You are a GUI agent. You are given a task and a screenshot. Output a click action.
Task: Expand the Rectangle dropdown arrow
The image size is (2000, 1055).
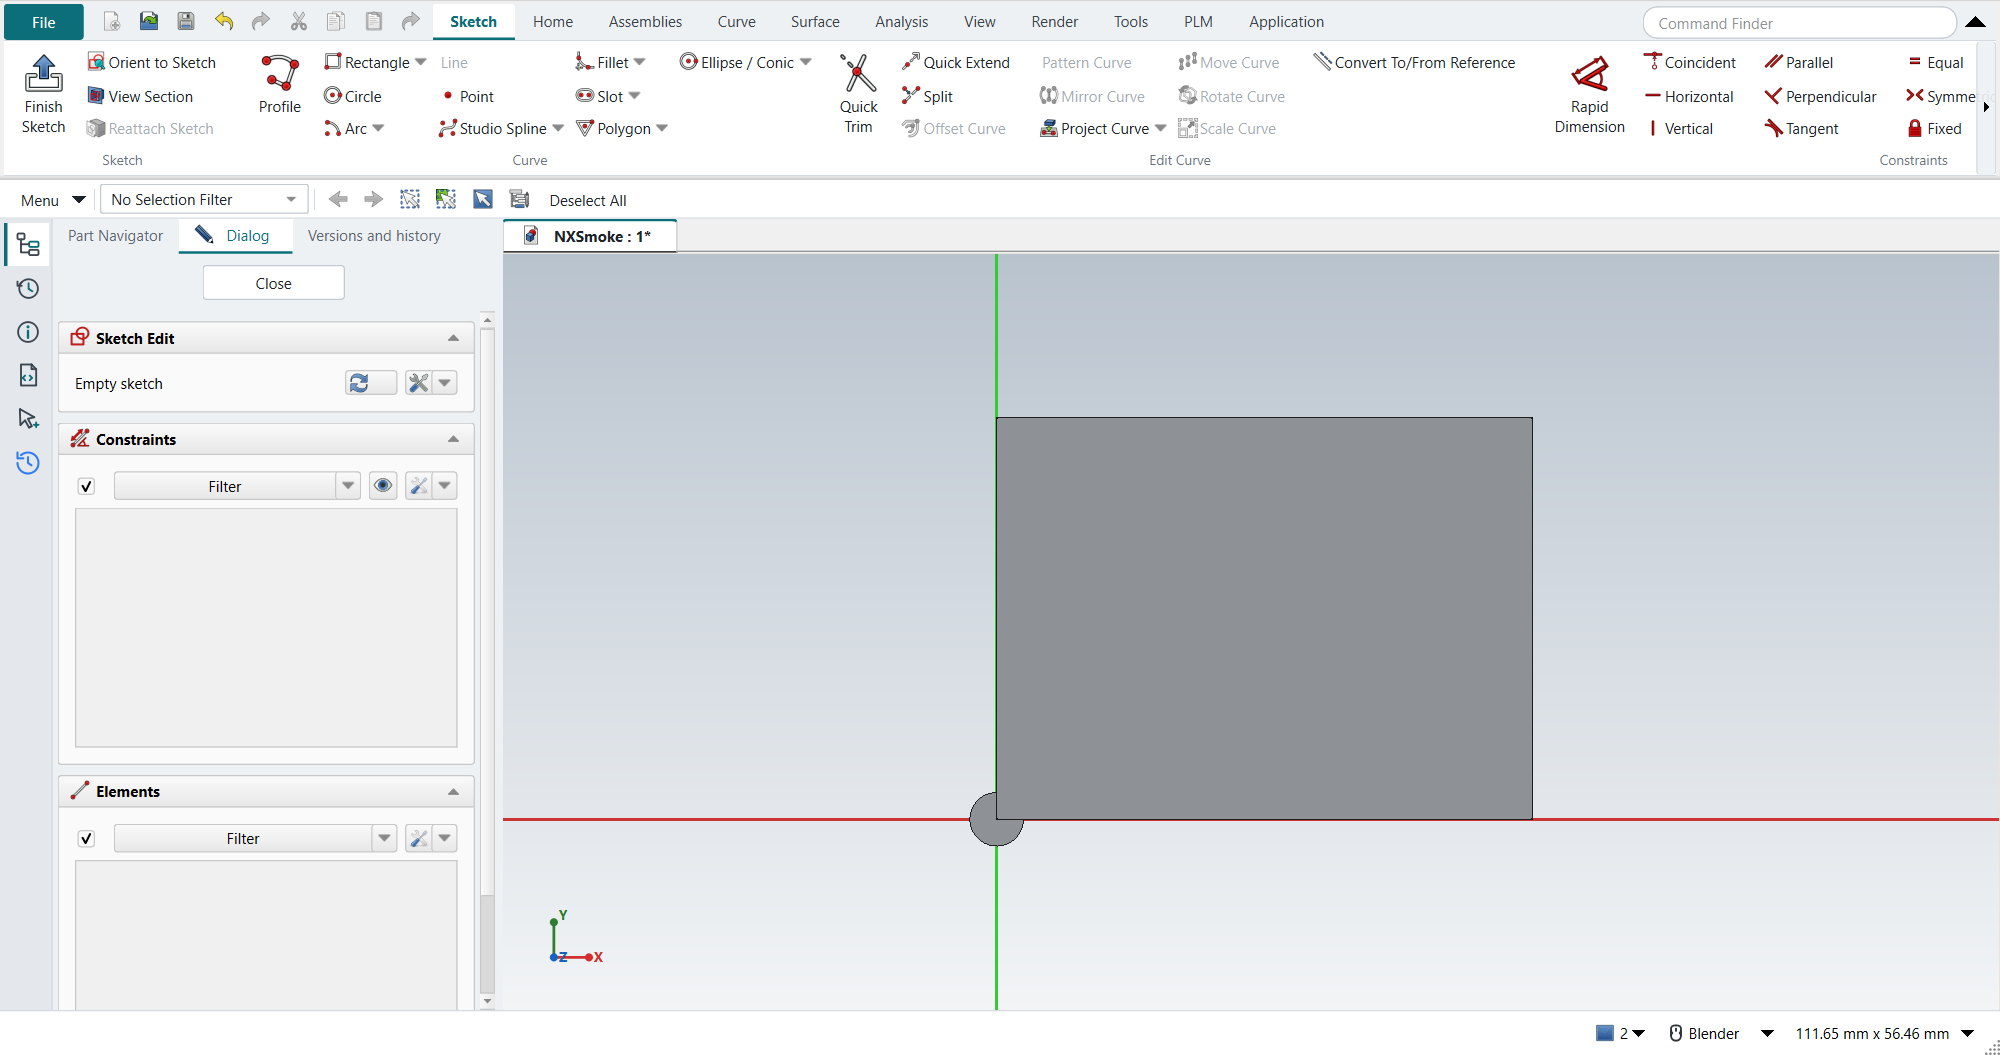(x=421, y=62)
